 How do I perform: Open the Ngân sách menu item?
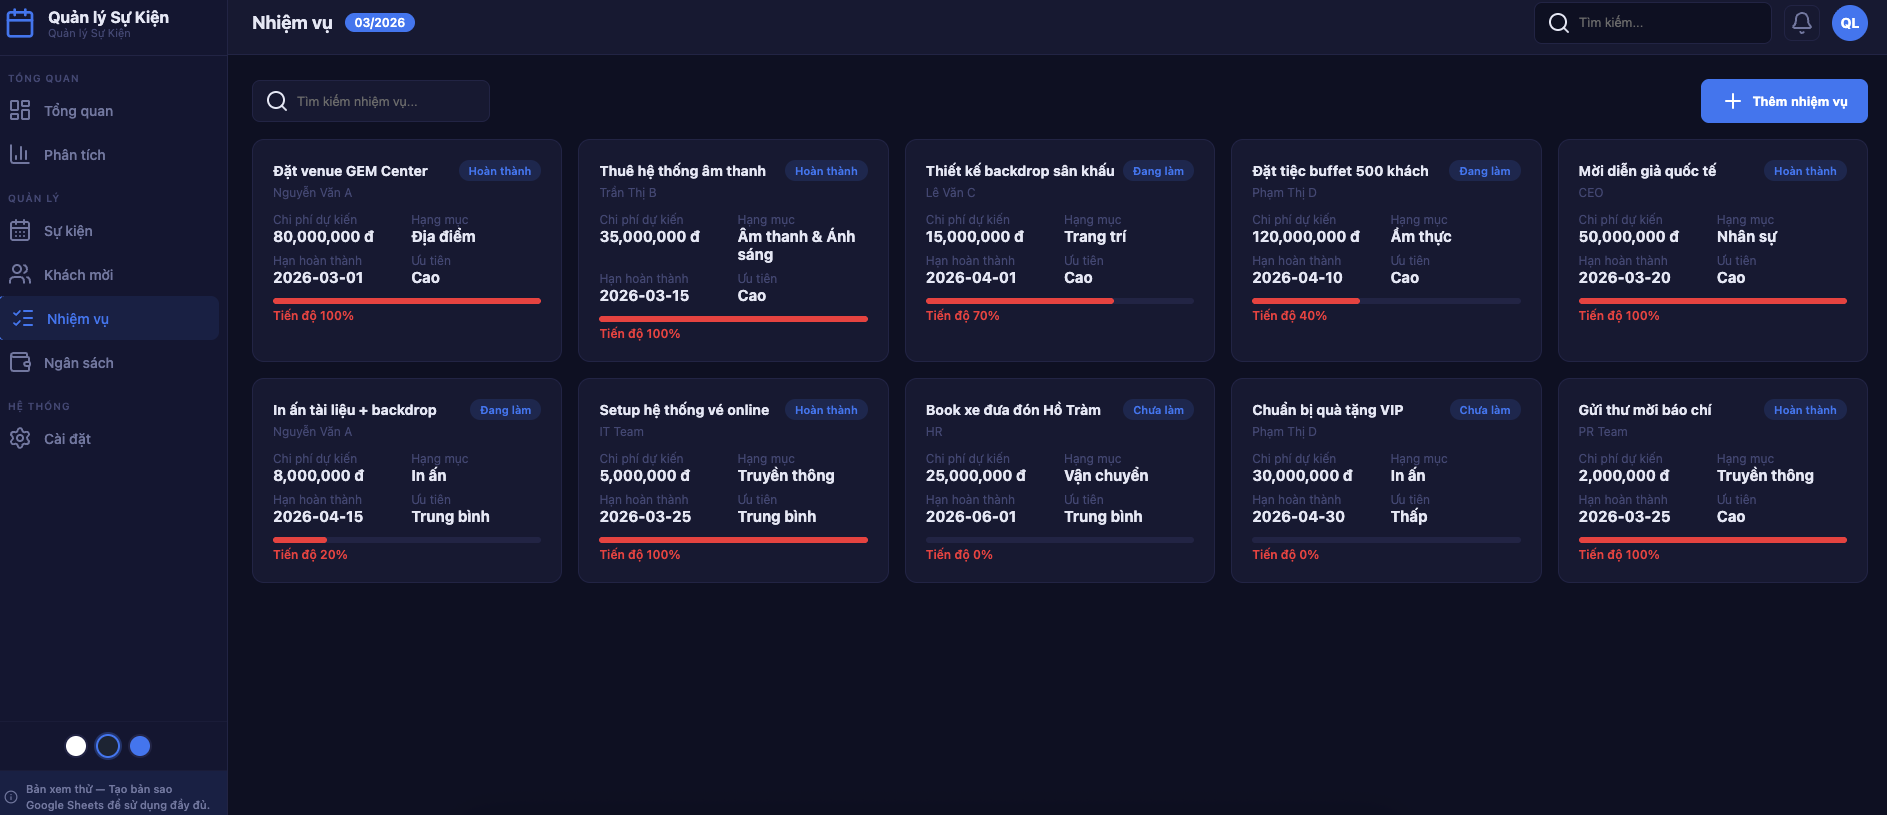[110, 362]
